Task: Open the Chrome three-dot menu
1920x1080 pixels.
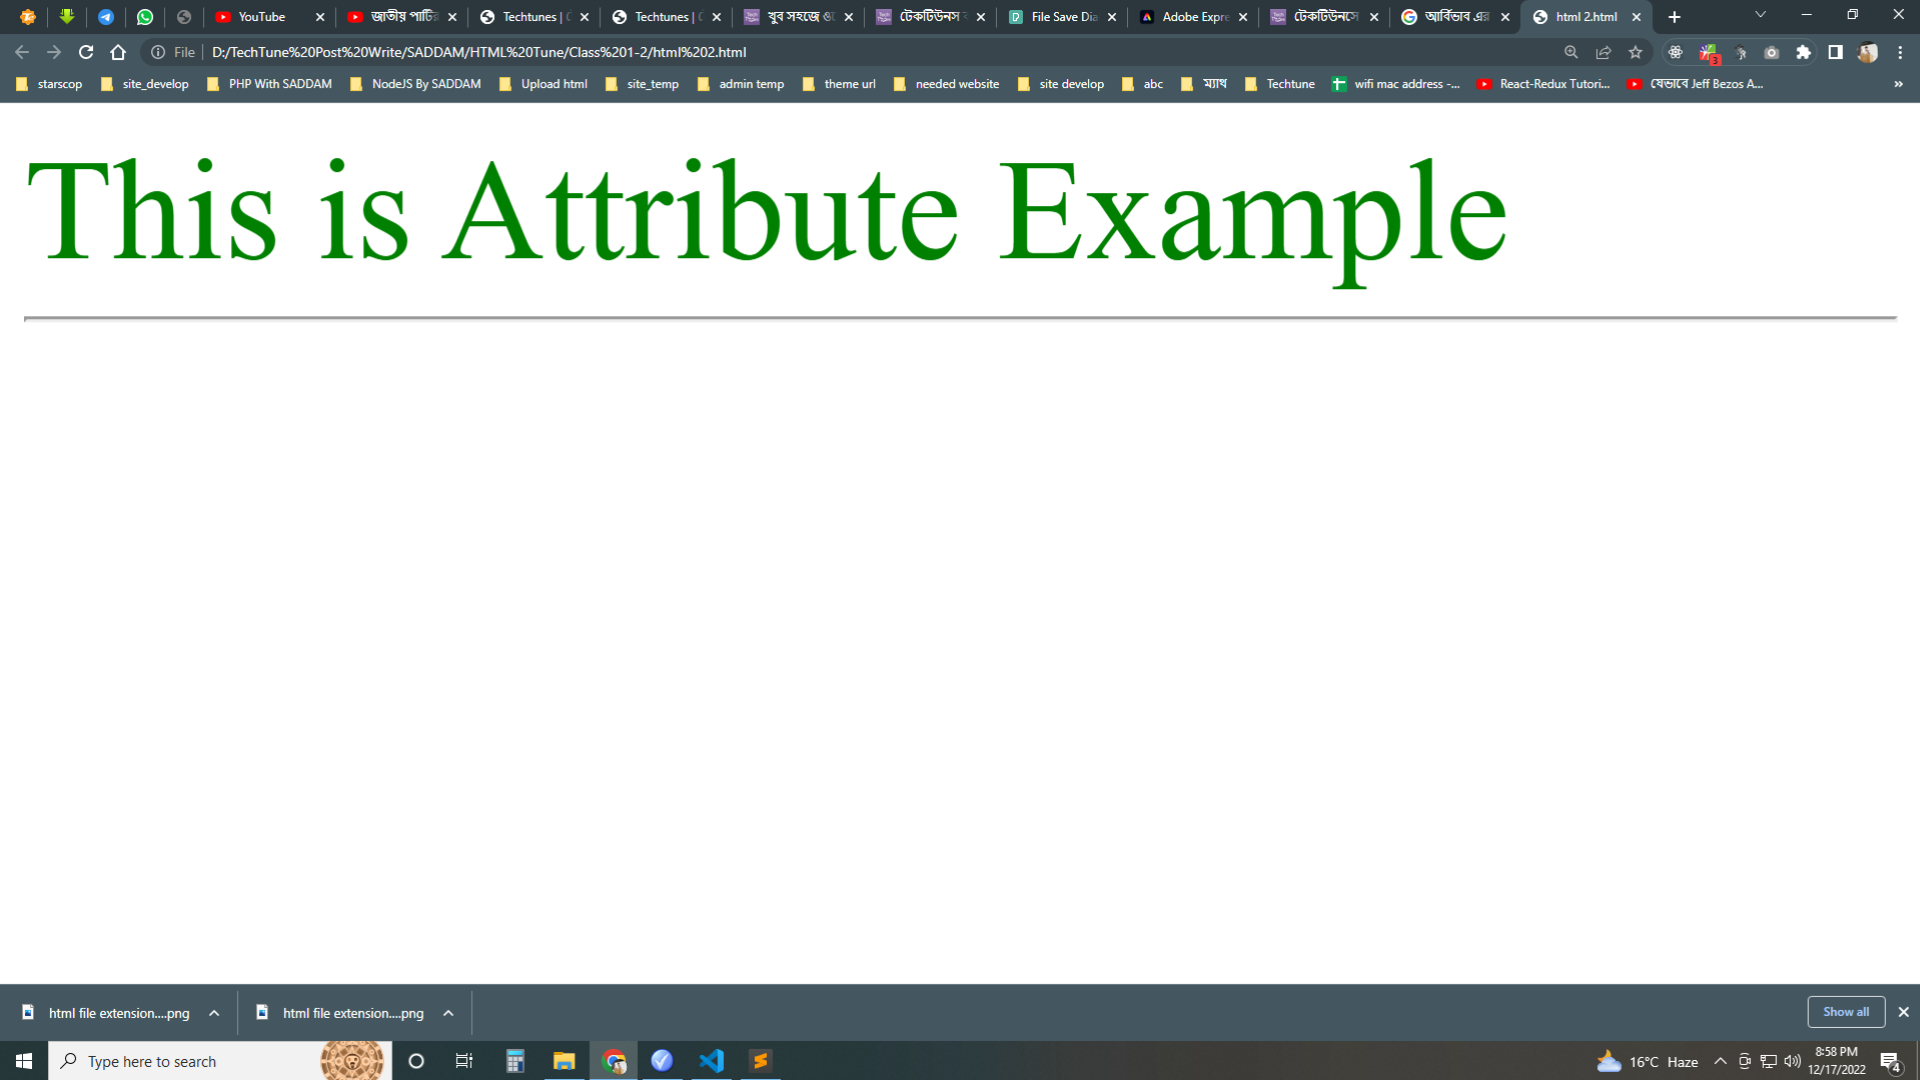Action: coord(1900,52)
